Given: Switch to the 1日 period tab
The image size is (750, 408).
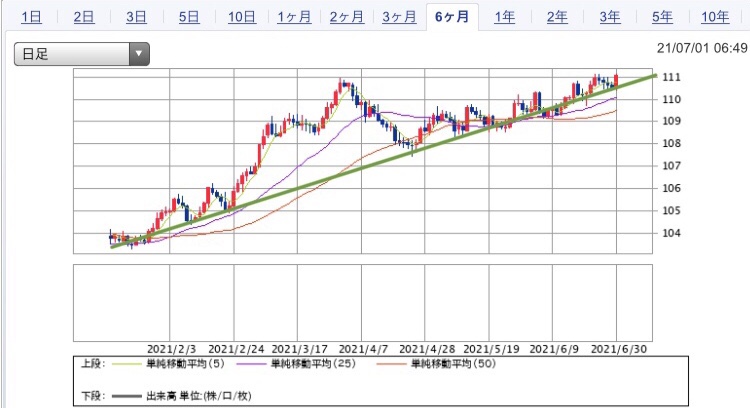Looking at the screenshot, I should tap(31, 17).
